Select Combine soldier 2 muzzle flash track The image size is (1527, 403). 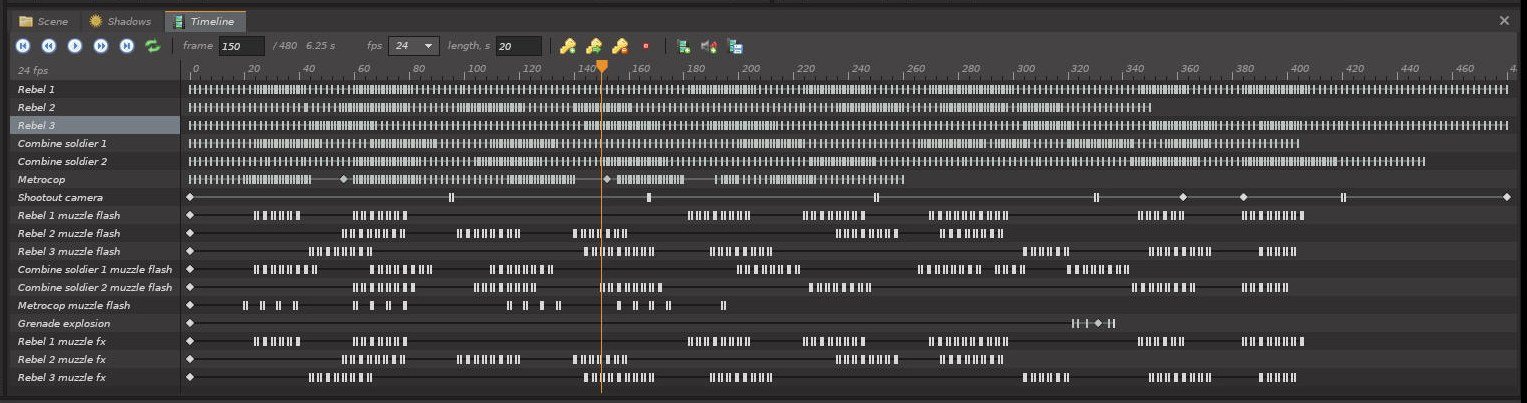pos(95,288)
